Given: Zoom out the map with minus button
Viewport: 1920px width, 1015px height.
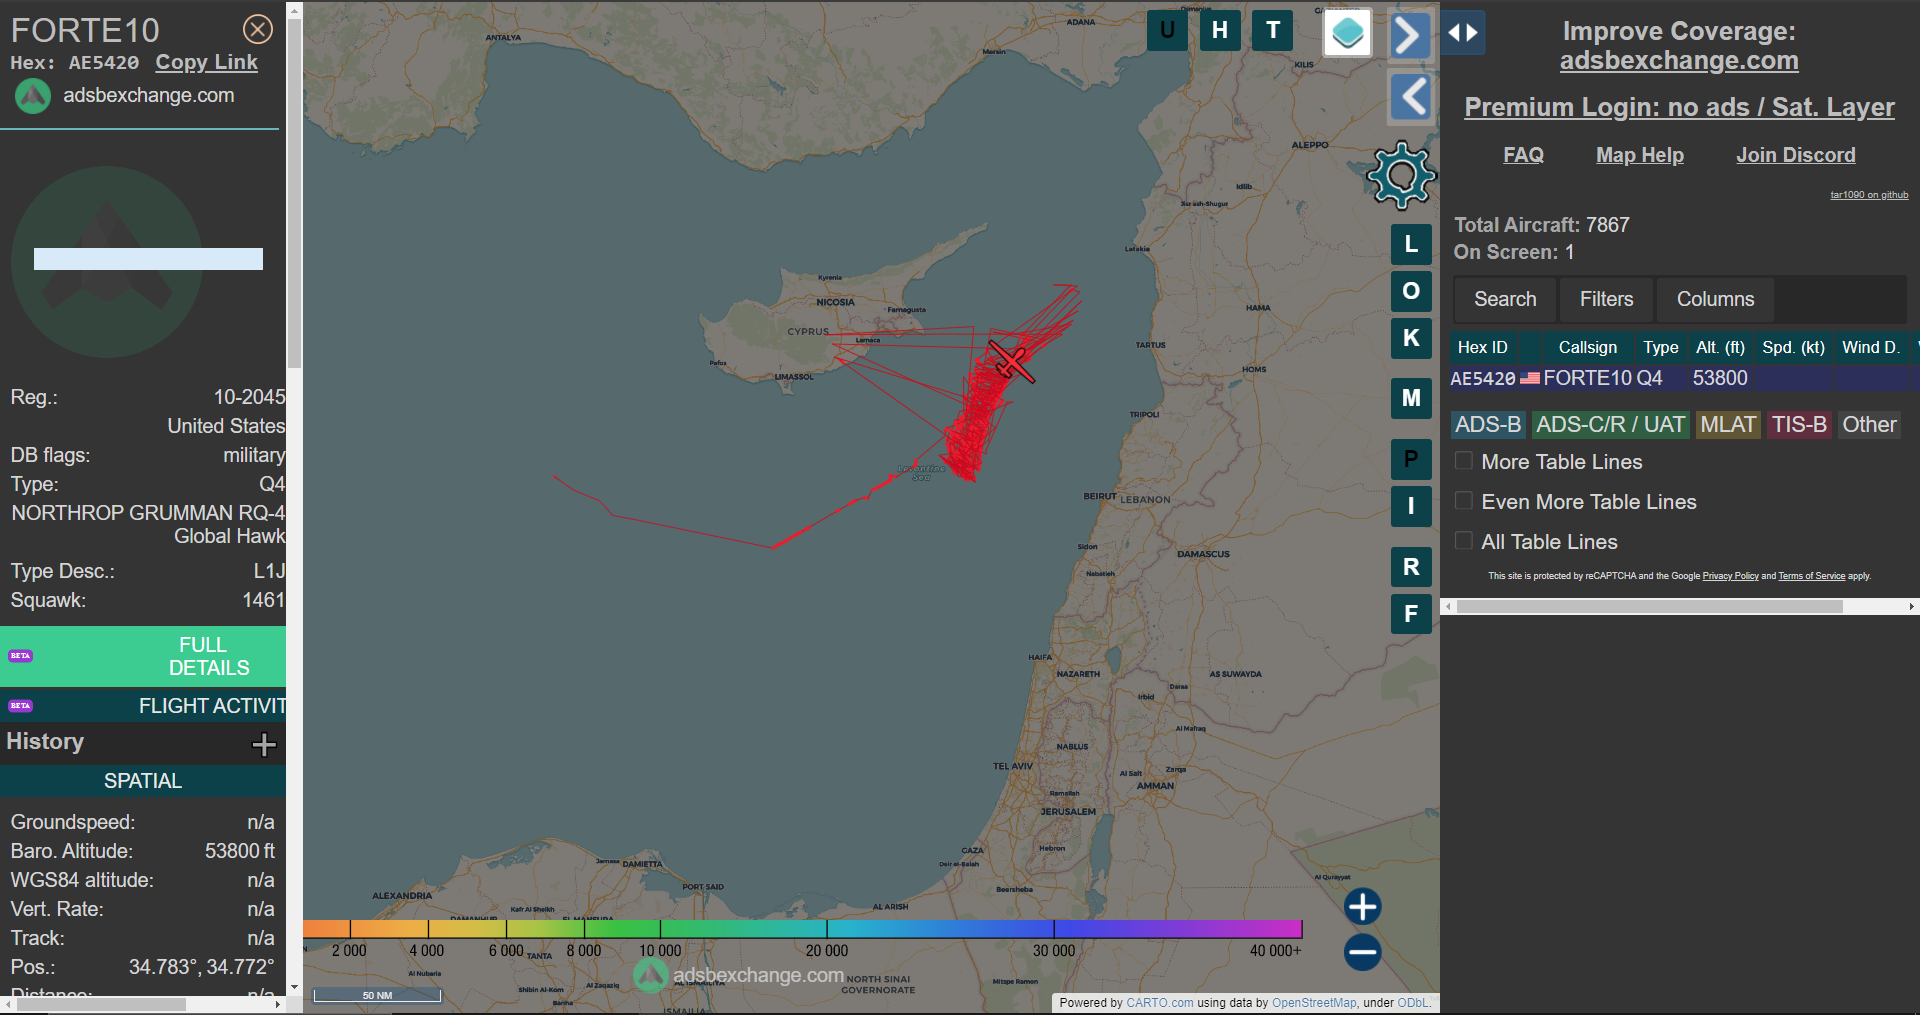Looking at the screenshot, I should [x=1362, y=952].
